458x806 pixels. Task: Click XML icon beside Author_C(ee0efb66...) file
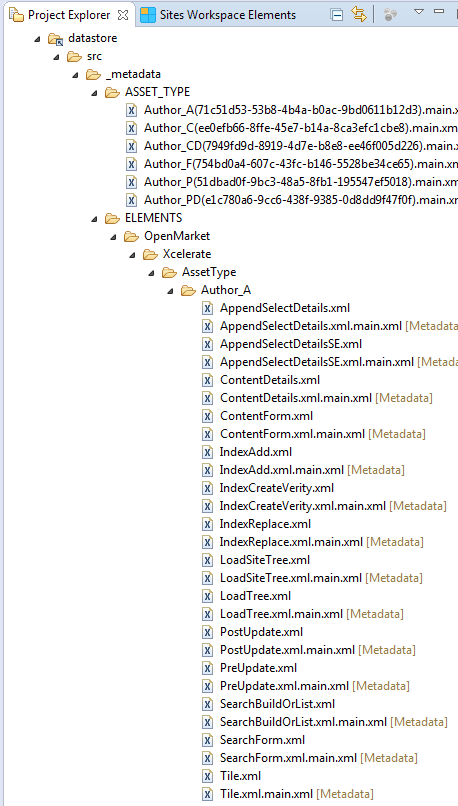[x=132, y=128]
